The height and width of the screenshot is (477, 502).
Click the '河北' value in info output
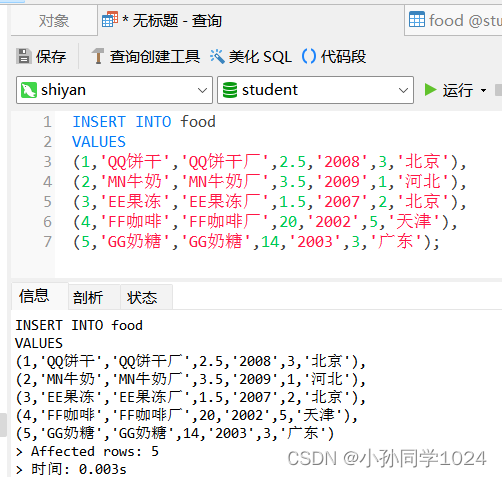(x=327, y=379)
